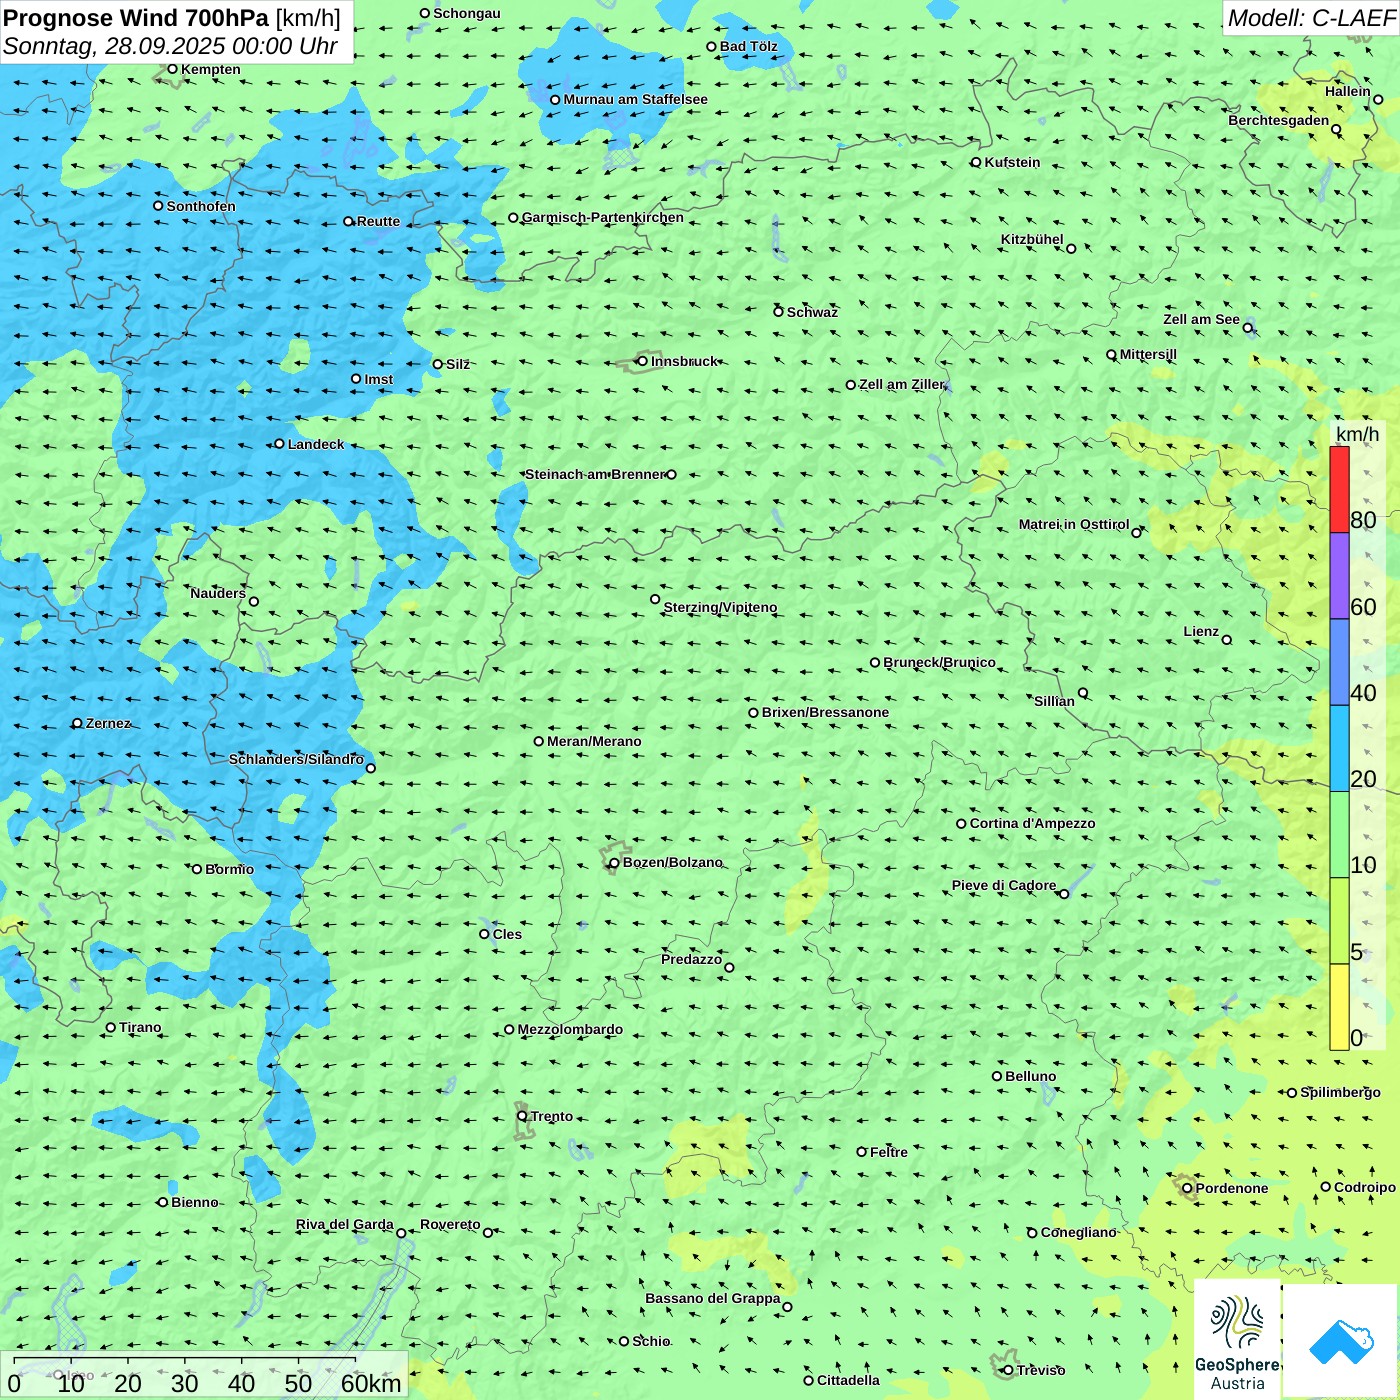Click the Schwaz city marker
Viewport: 1400px width, 1400px height.
click(x=778, y=312)
